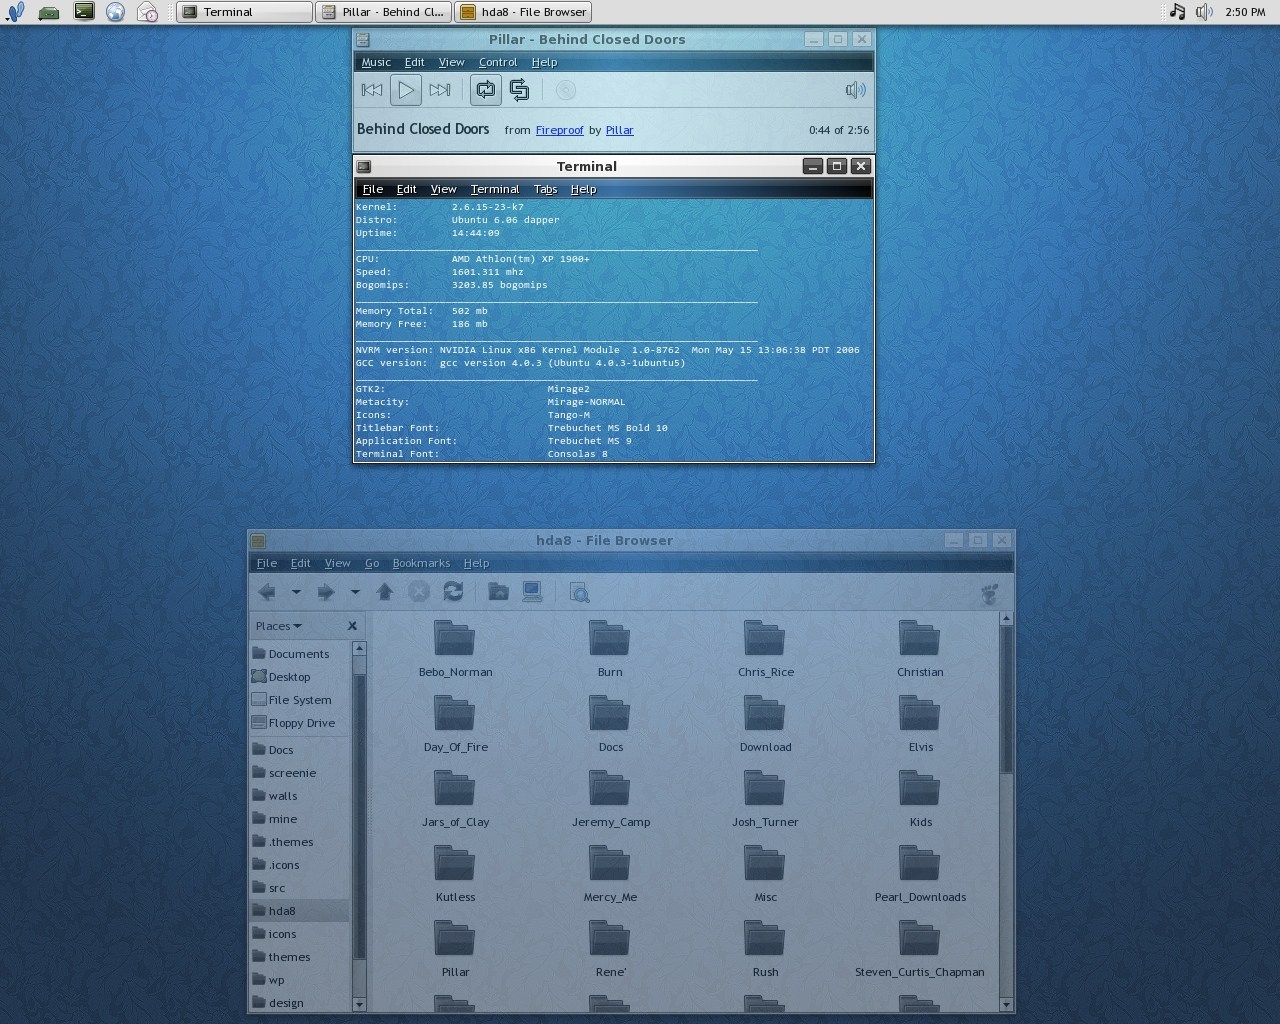Screen dimensions: 1280x1024
Task: Search for files icon in toolbar
Action: tap(579, 592)
